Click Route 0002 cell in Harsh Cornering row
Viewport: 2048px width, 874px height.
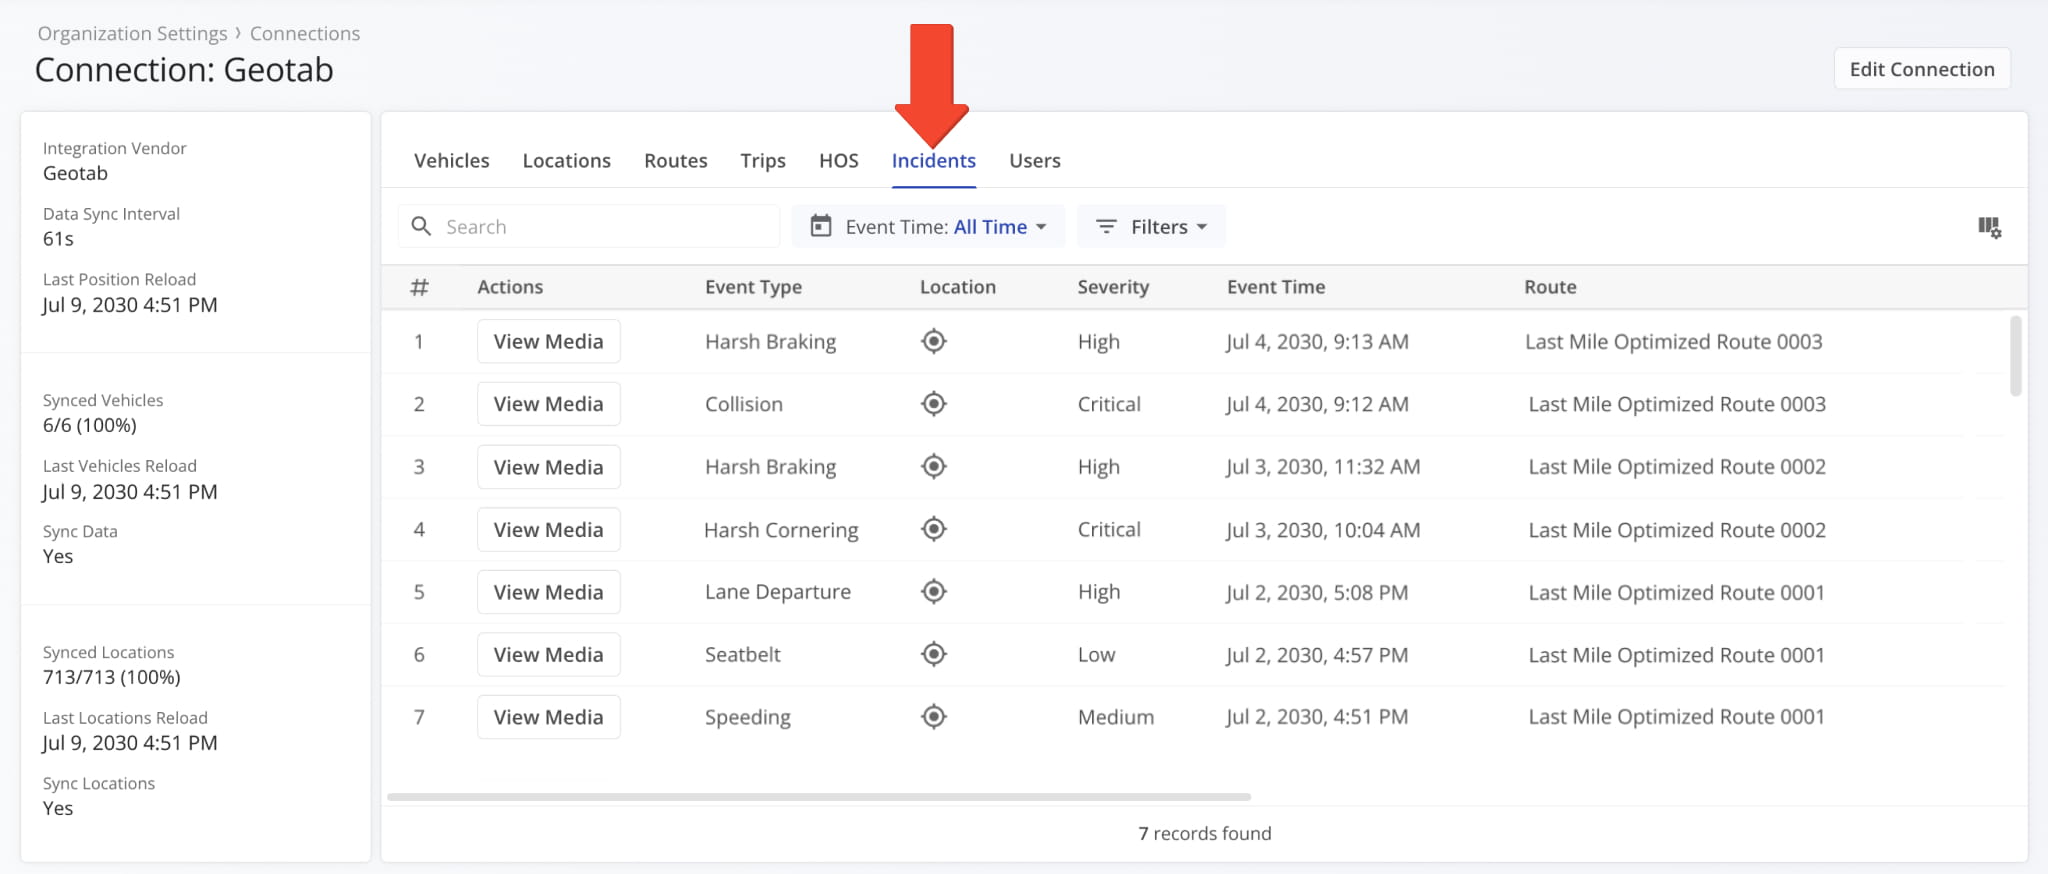click(1677, 530)
